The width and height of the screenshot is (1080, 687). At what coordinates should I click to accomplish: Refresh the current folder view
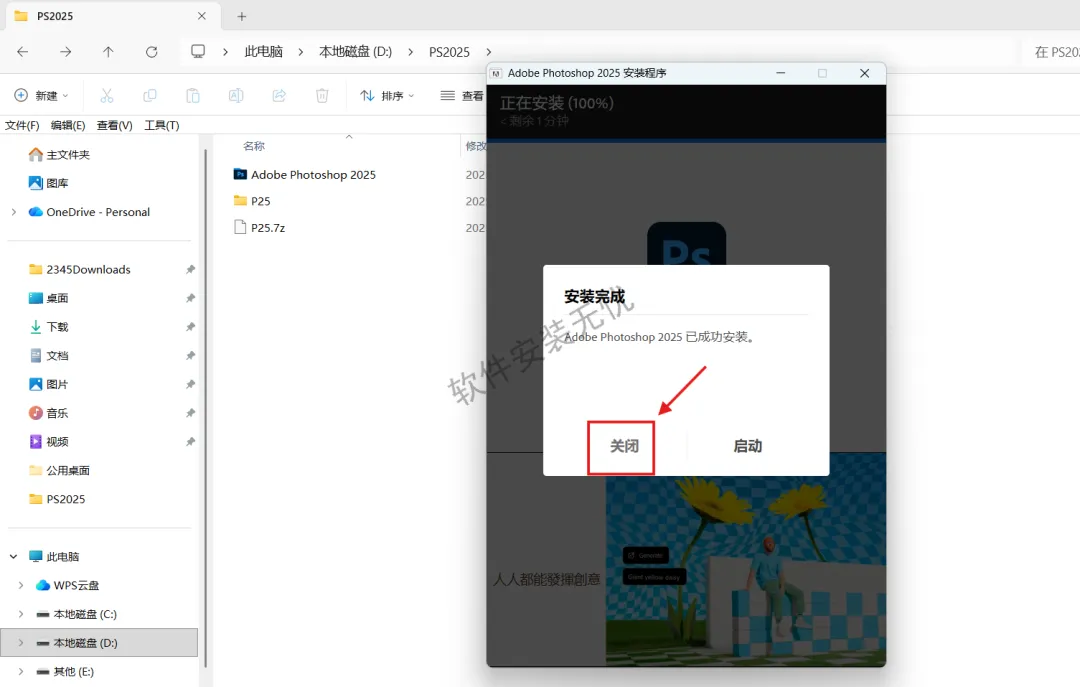tap(152, 52)
